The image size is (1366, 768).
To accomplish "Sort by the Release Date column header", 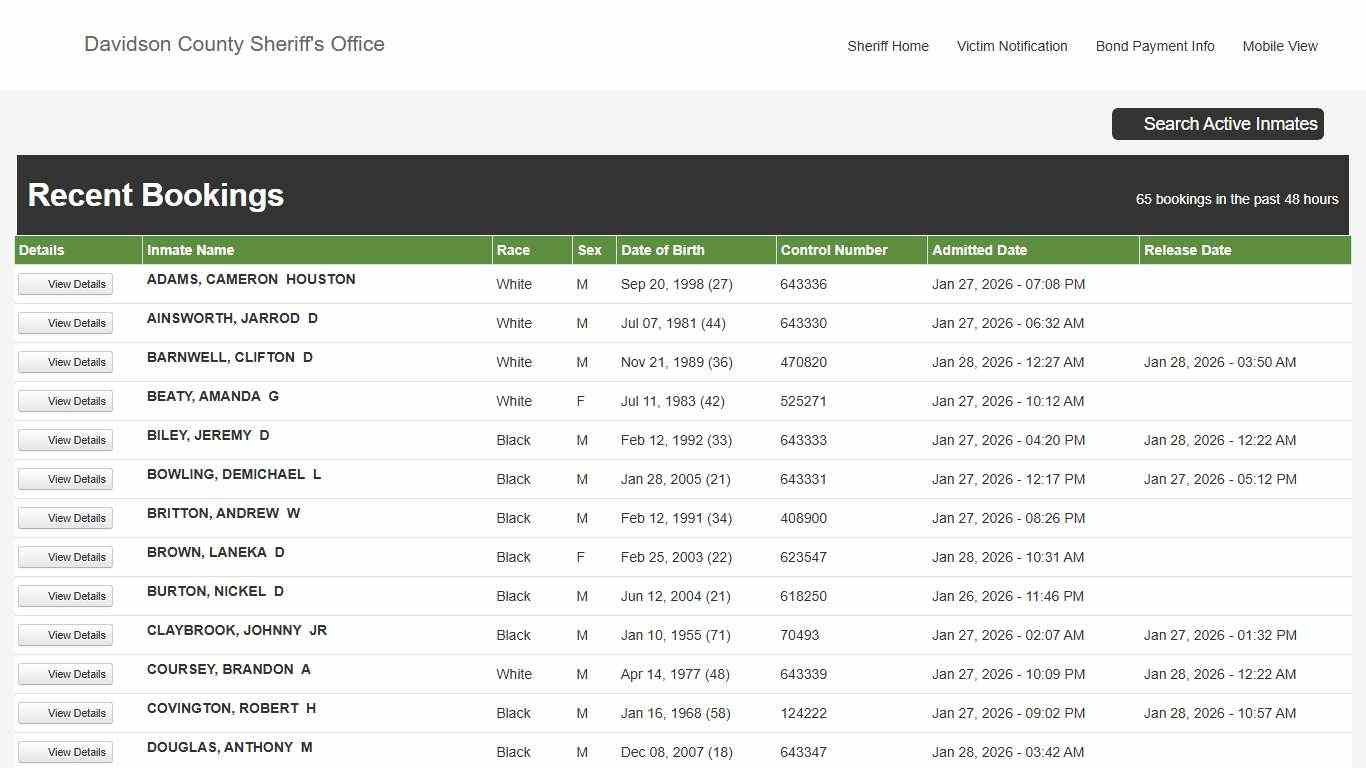I will (x=1188, y=250).
